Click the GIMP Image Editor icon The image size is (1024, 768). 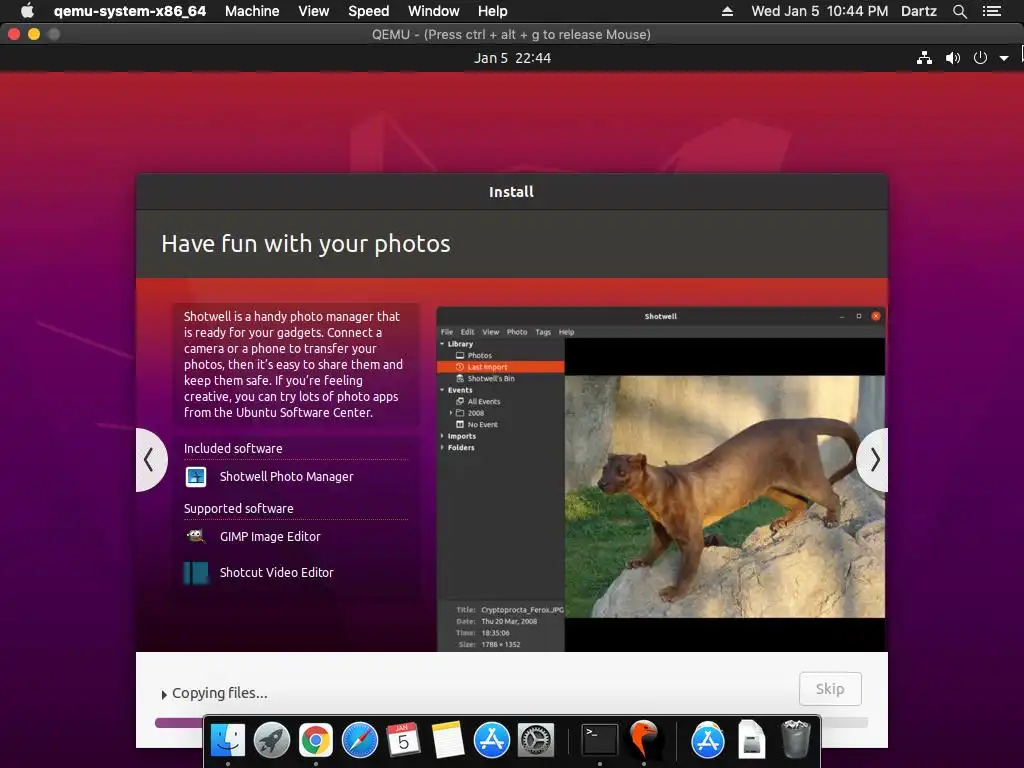pyautogui.click(x=195, y=536)
